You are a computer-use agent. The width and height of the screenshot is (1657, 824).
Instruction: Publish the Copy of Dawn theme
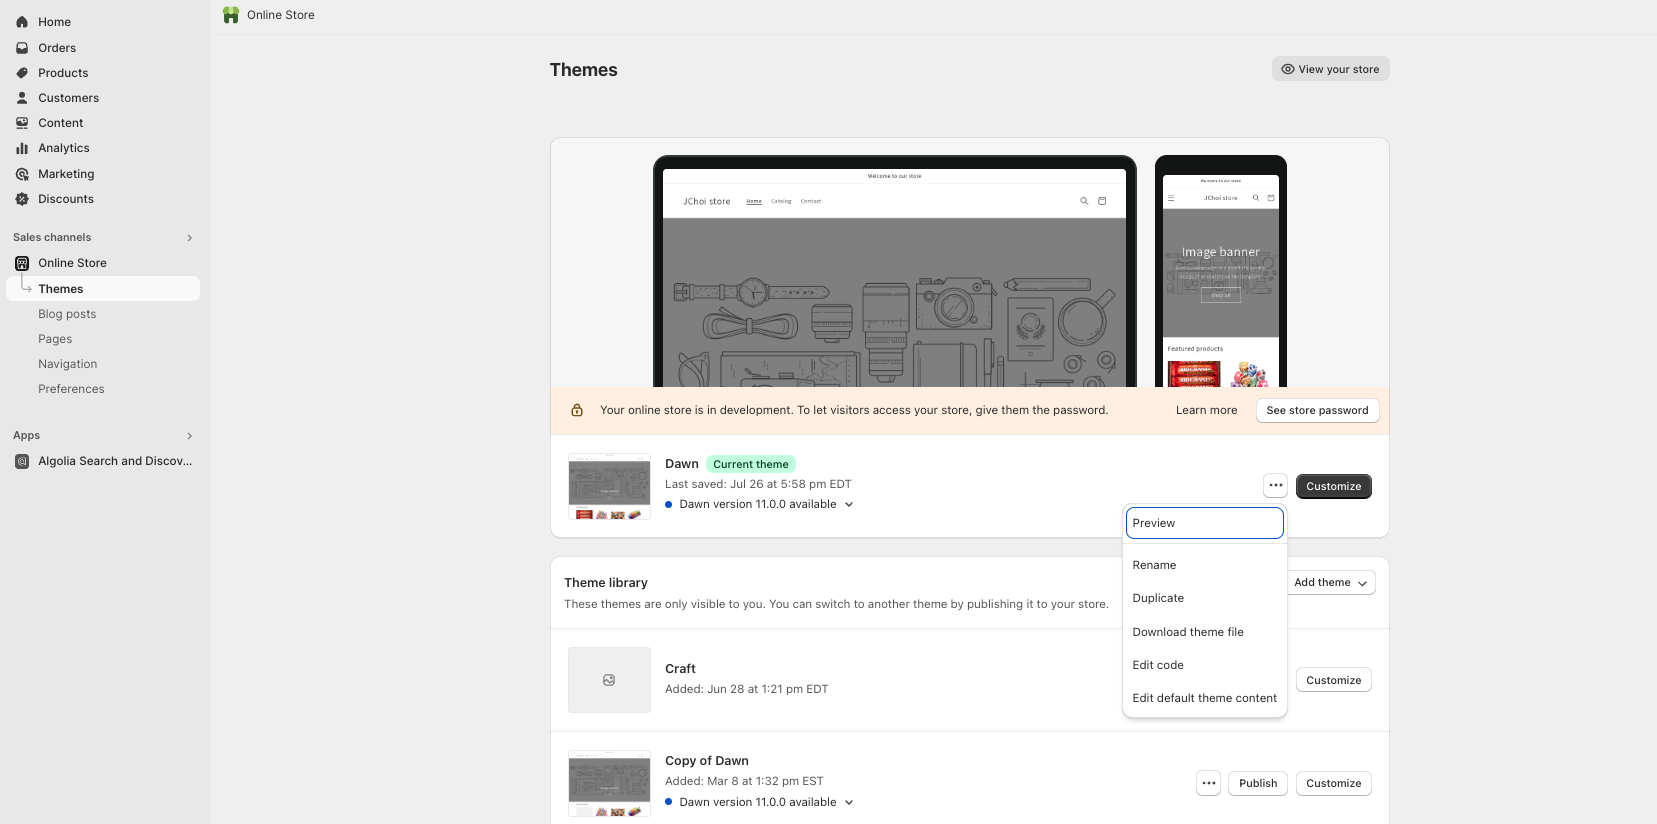coord(1258,783)
